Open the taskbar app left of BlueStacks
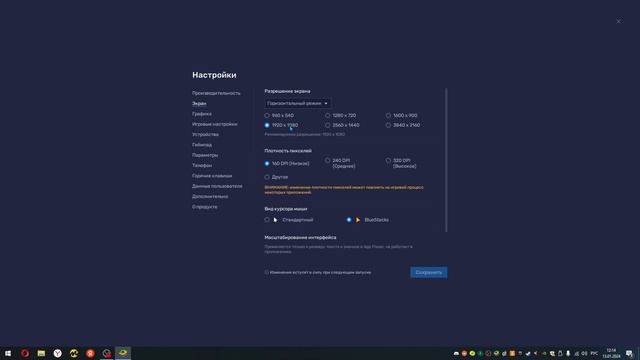The image size is (640, 360). [x=107, y=353]
